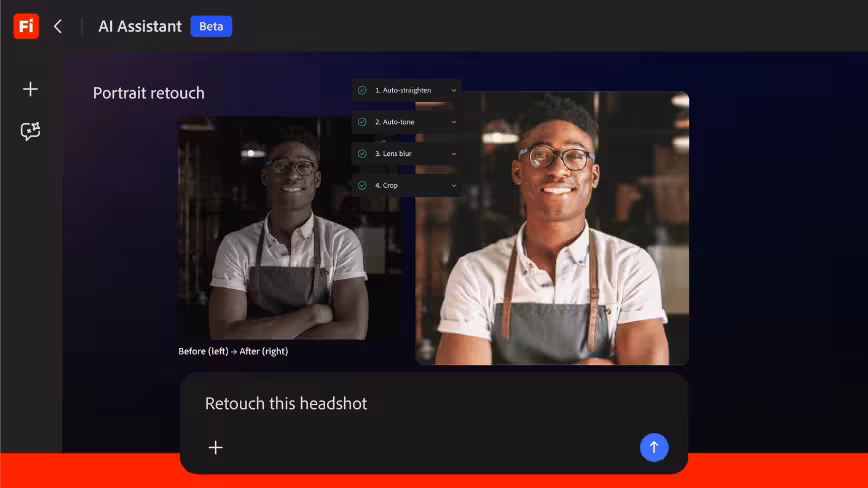Click the 'Portrait retouch' heading
Screen dimensions: 868x488
click(148, 93)
